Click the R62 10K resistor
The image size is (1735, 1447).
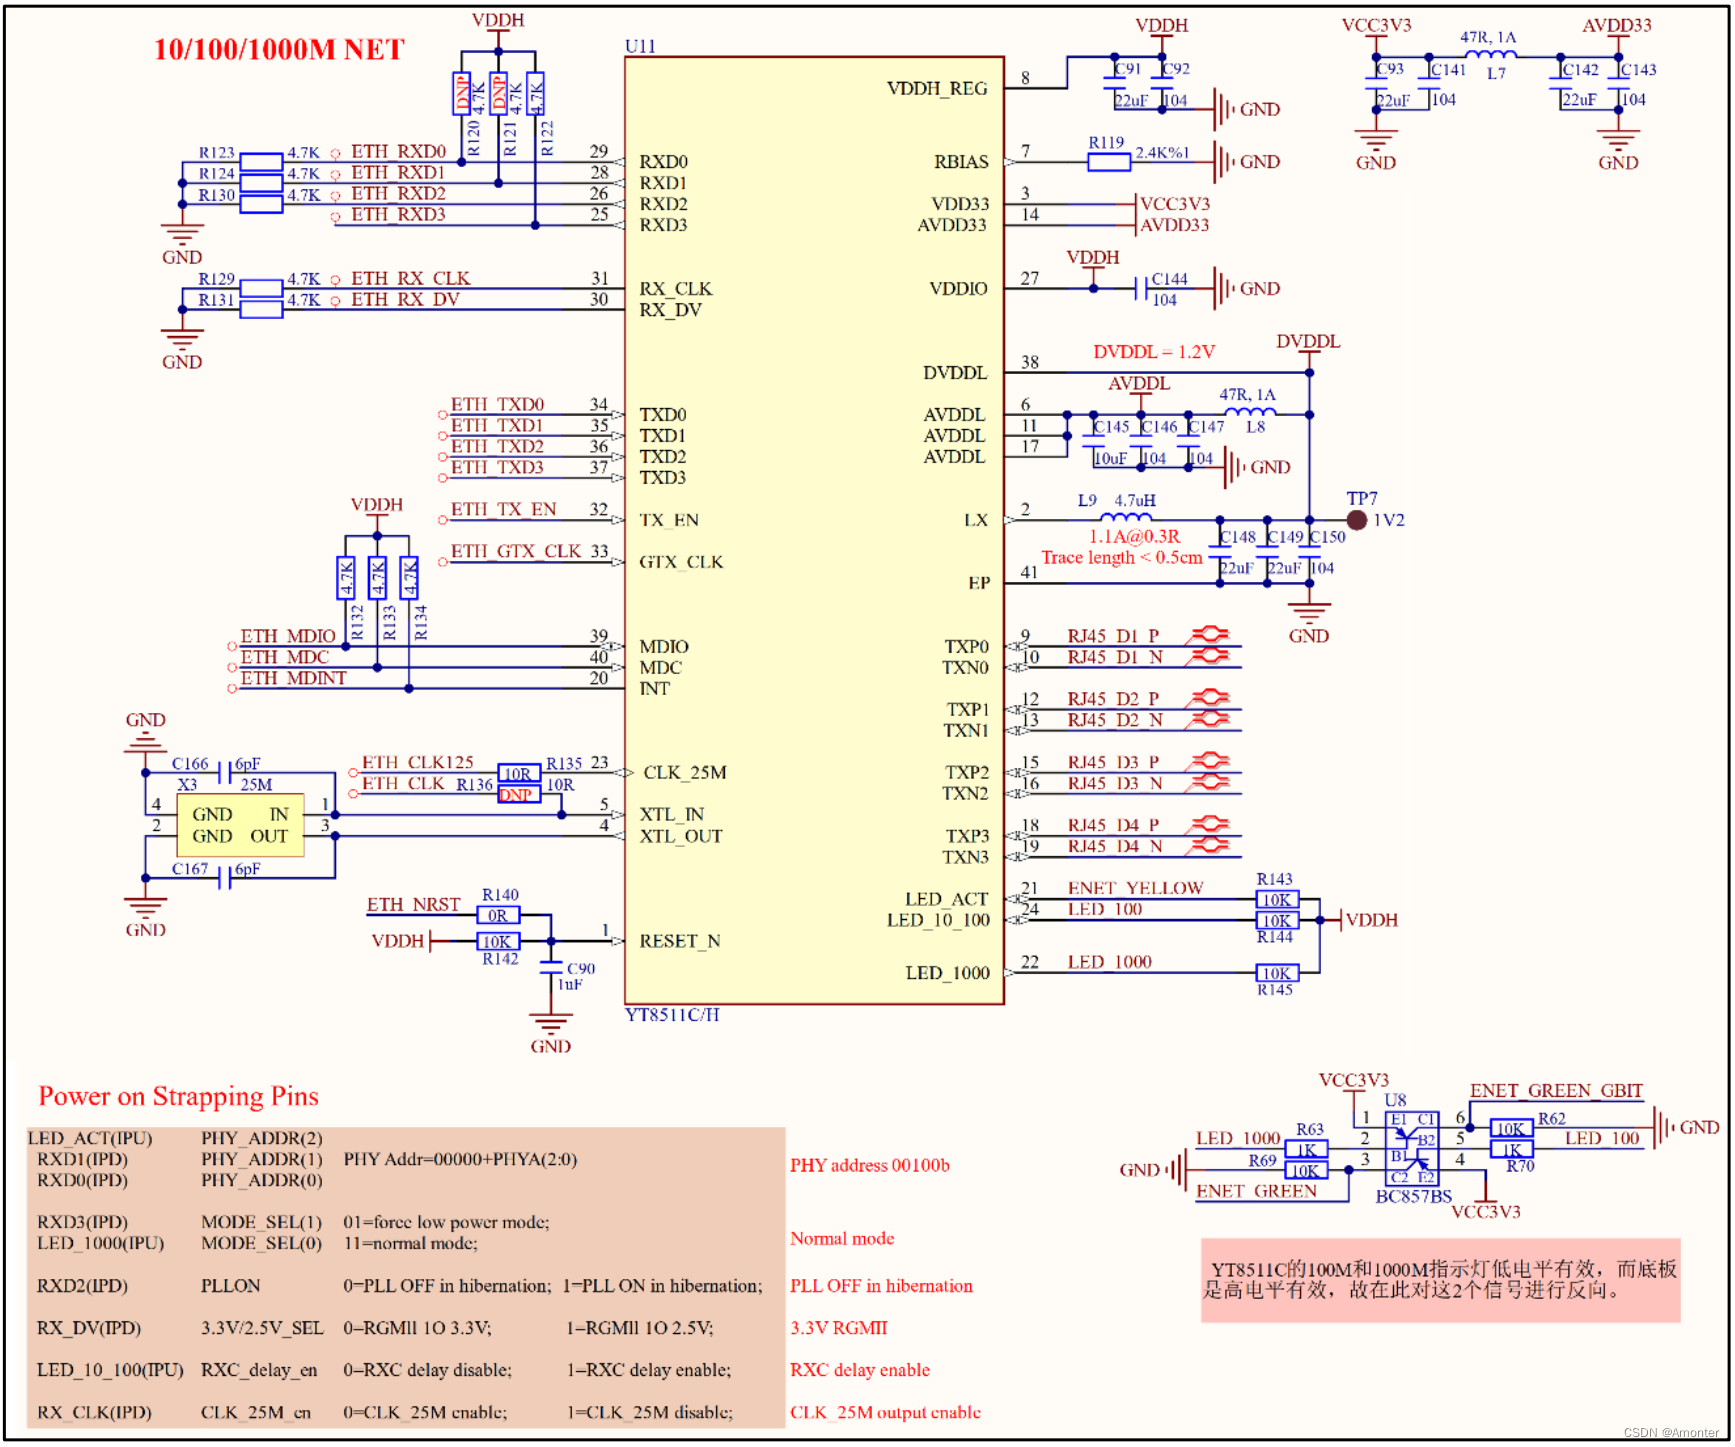(1511, 1128)
